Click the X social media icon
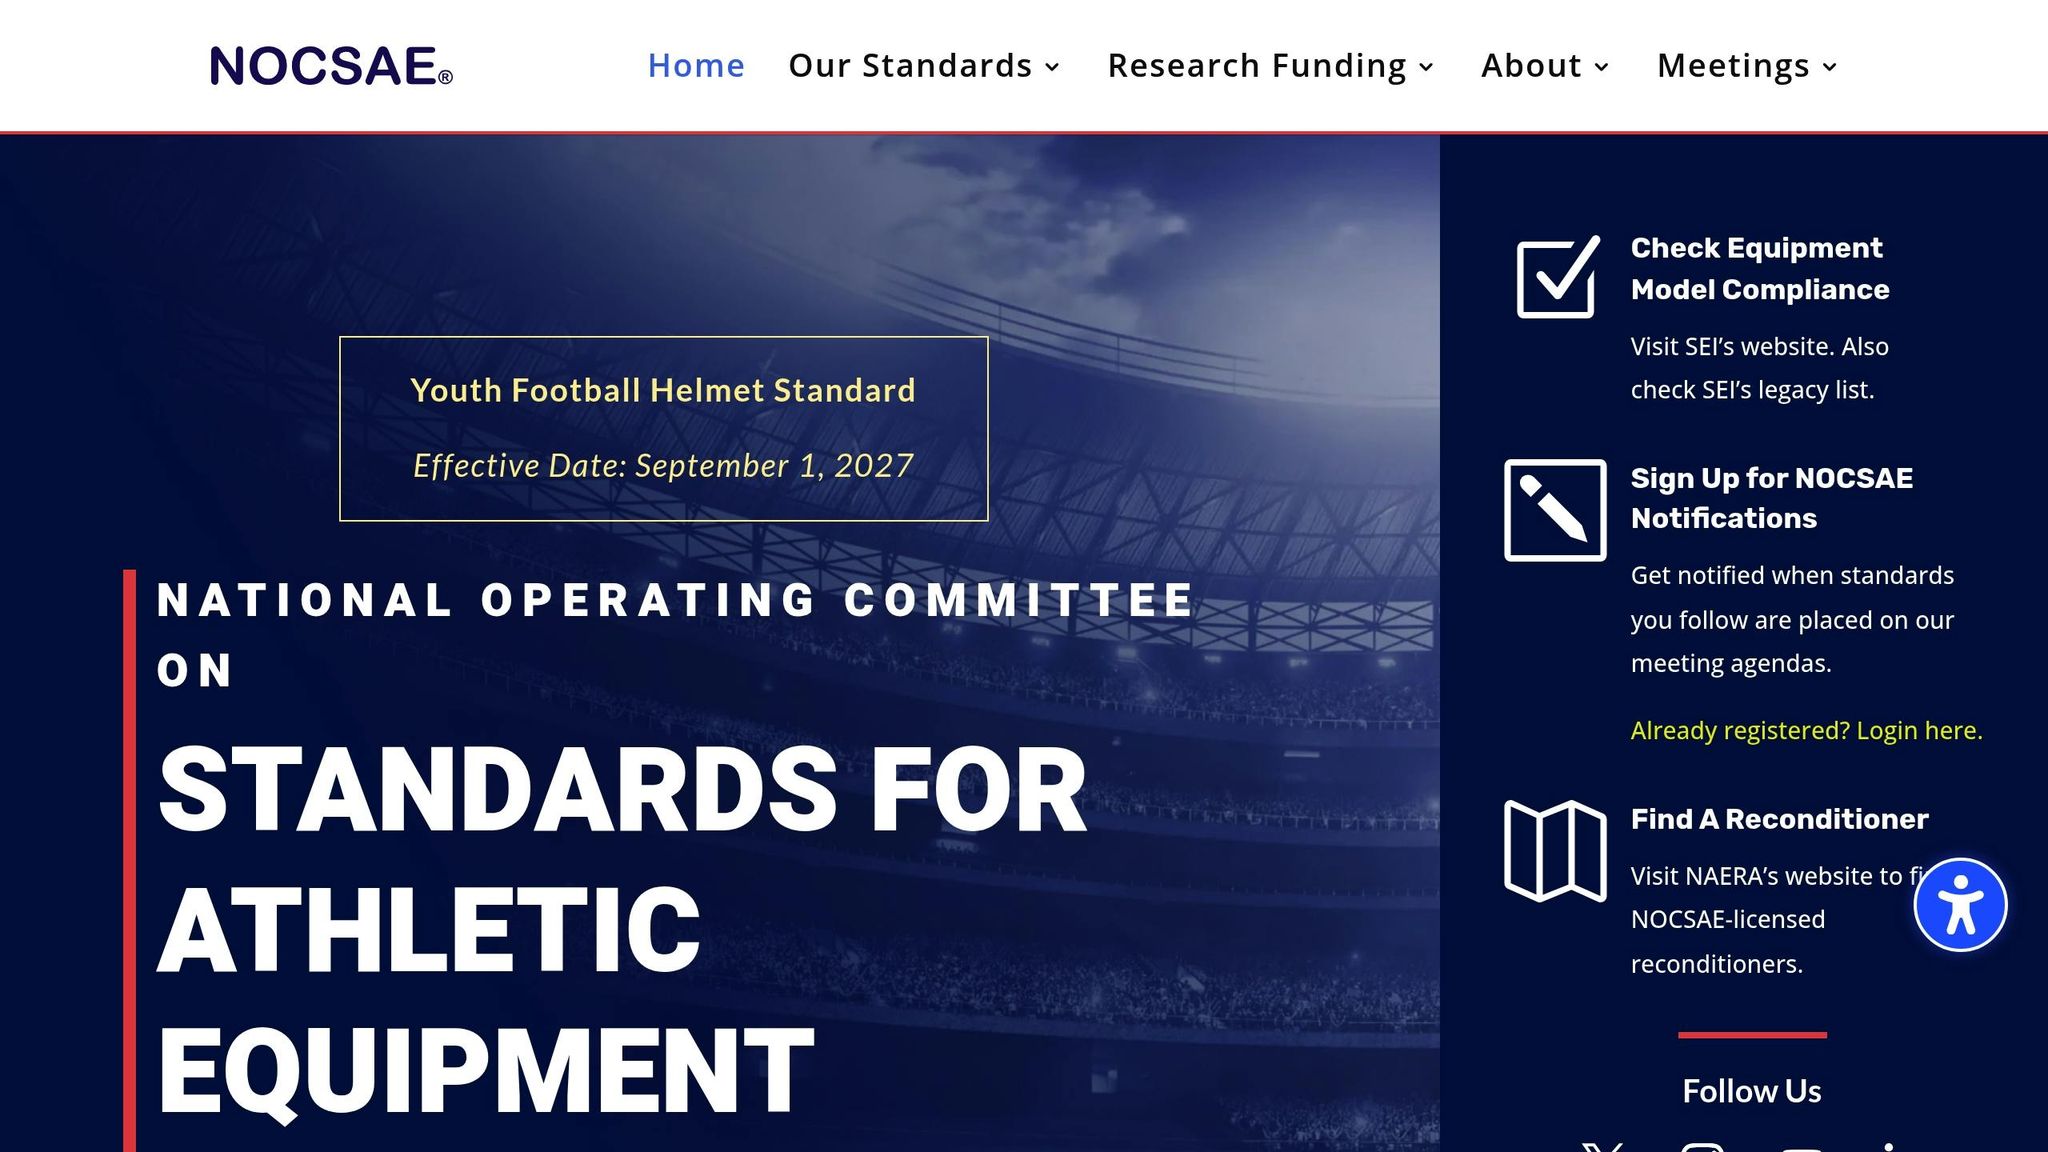The image size is (2048, 1152). [1603, 1147]
